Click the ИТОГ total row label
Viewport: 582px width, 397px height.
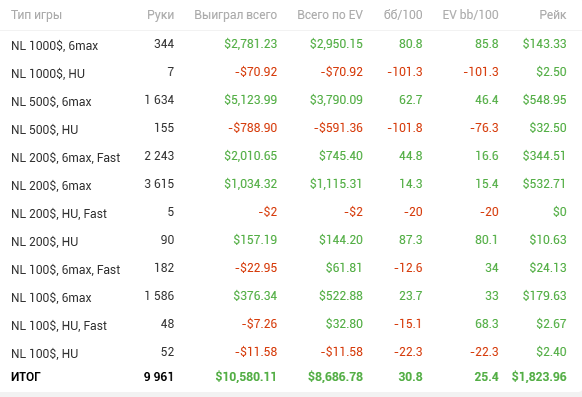pyautogui.click(x=26, y=377)
